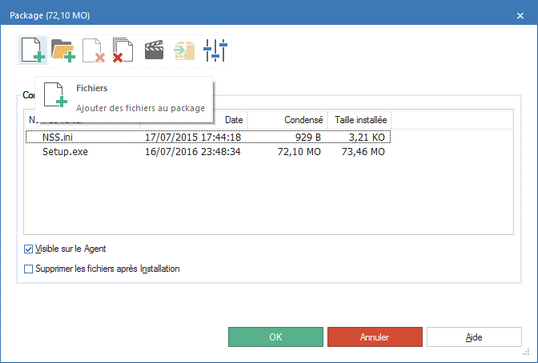Click the package import toolbar icon
Viewport: 538px width, 363px height.
point(184,50)
